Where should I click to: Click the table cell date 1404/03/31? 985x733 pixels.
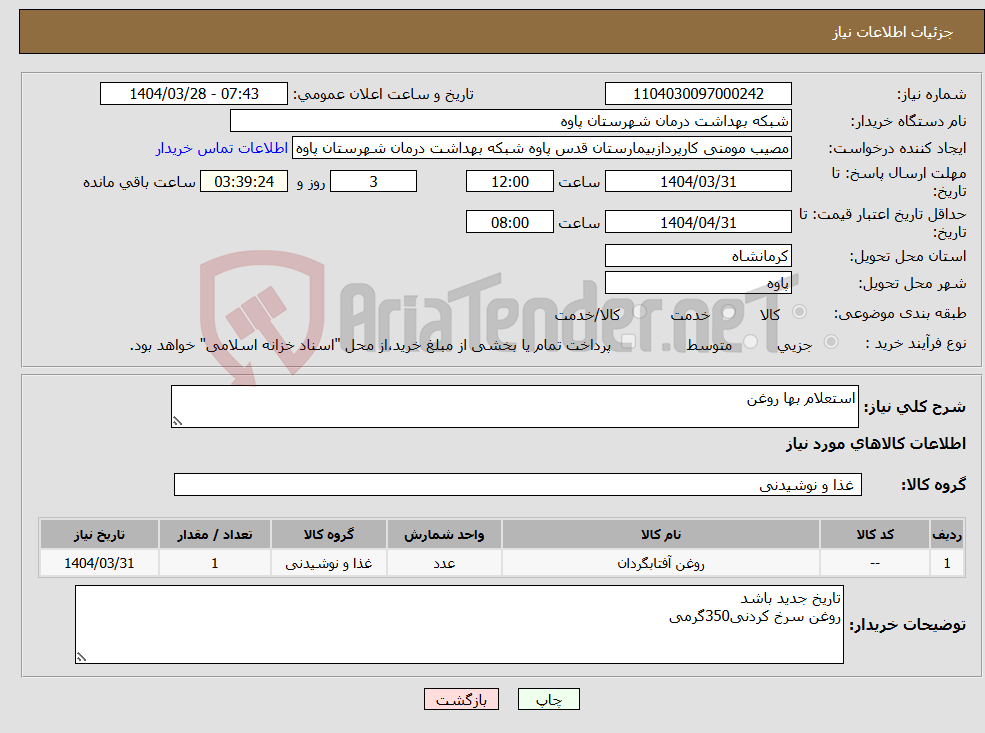[x=99, y=563]
